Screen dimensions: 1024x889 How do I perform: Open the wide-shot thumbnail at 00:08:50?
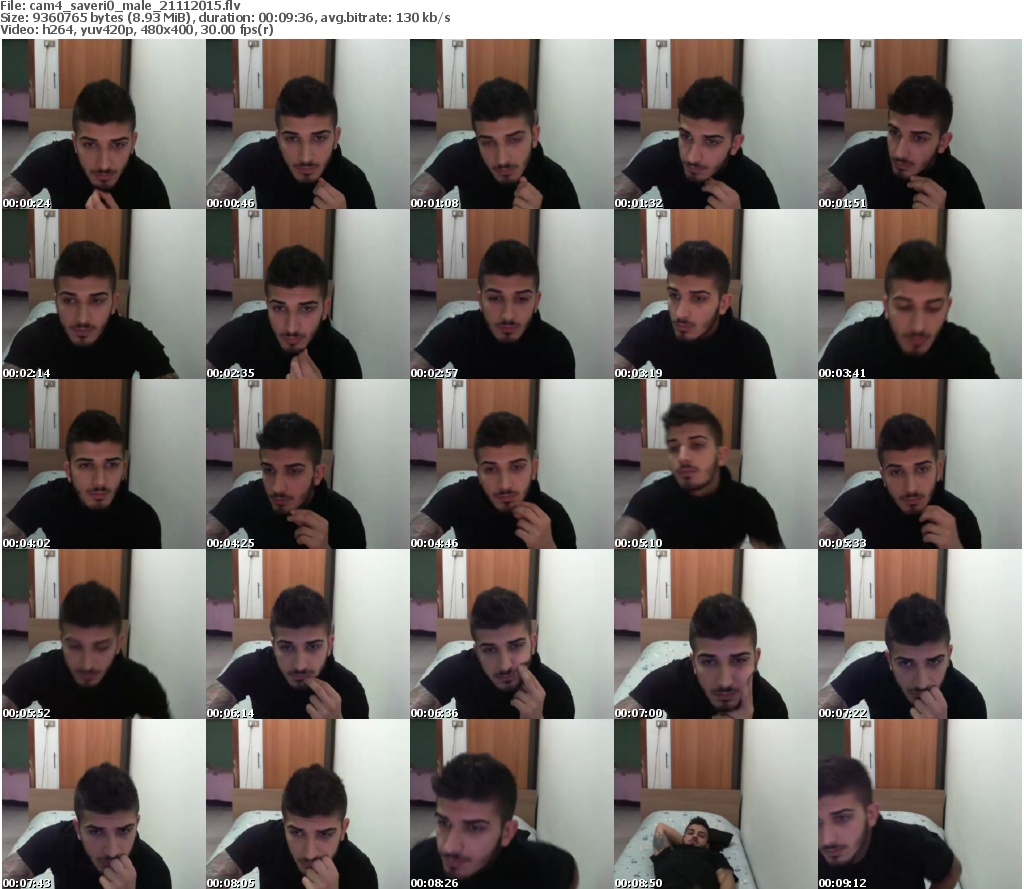(x=715, y=804)
